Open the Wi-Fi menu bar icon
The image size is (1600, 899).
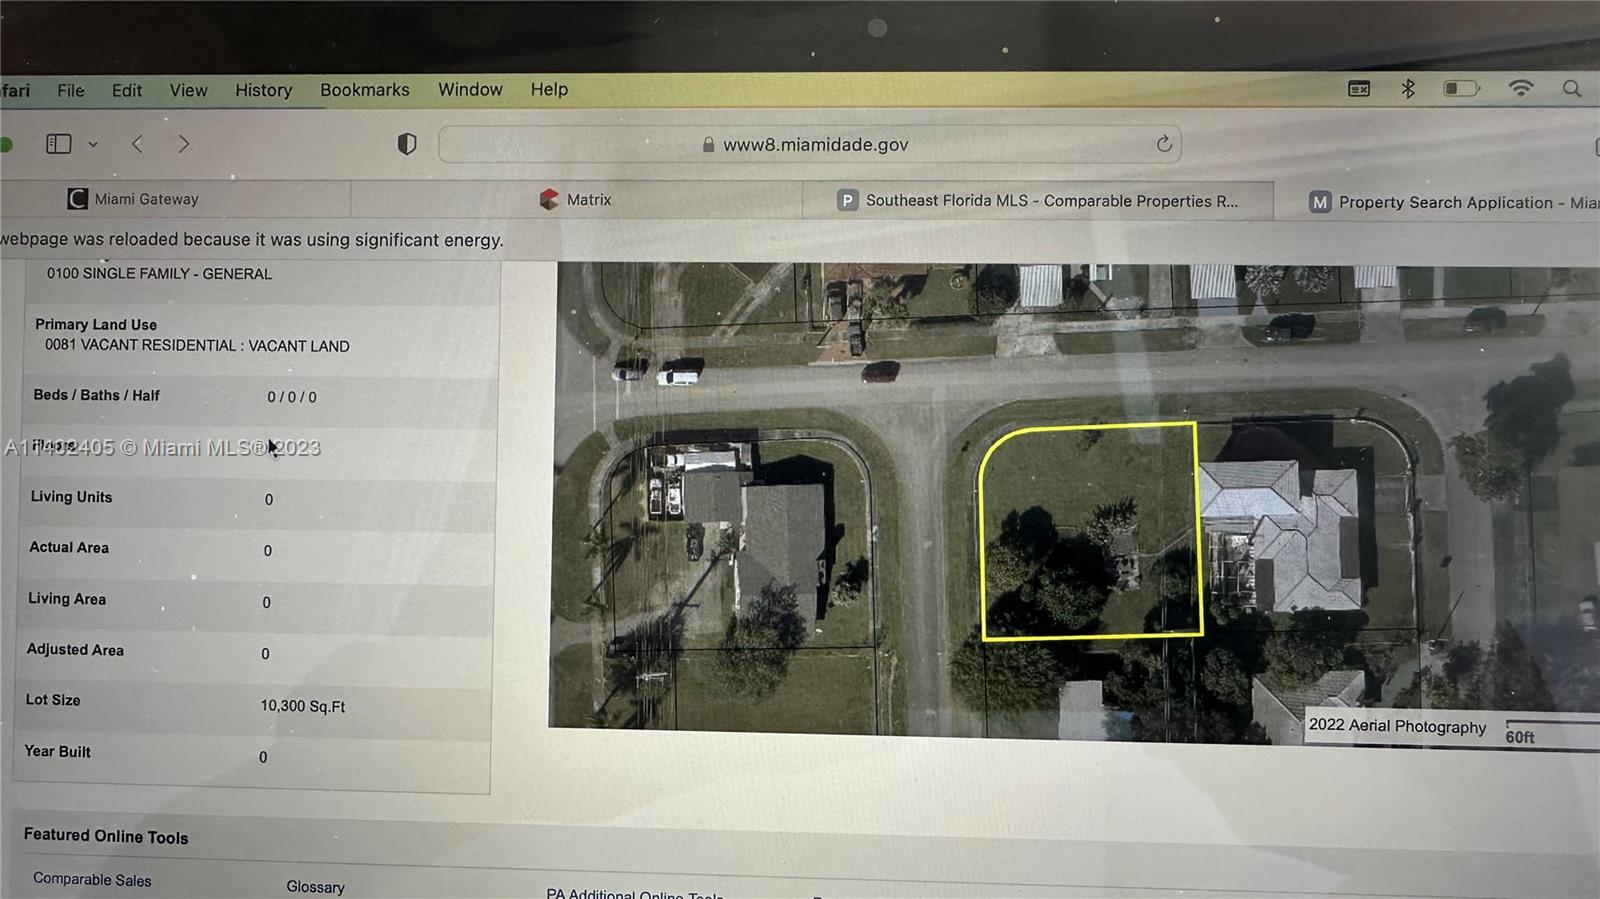click(1520, 89)
